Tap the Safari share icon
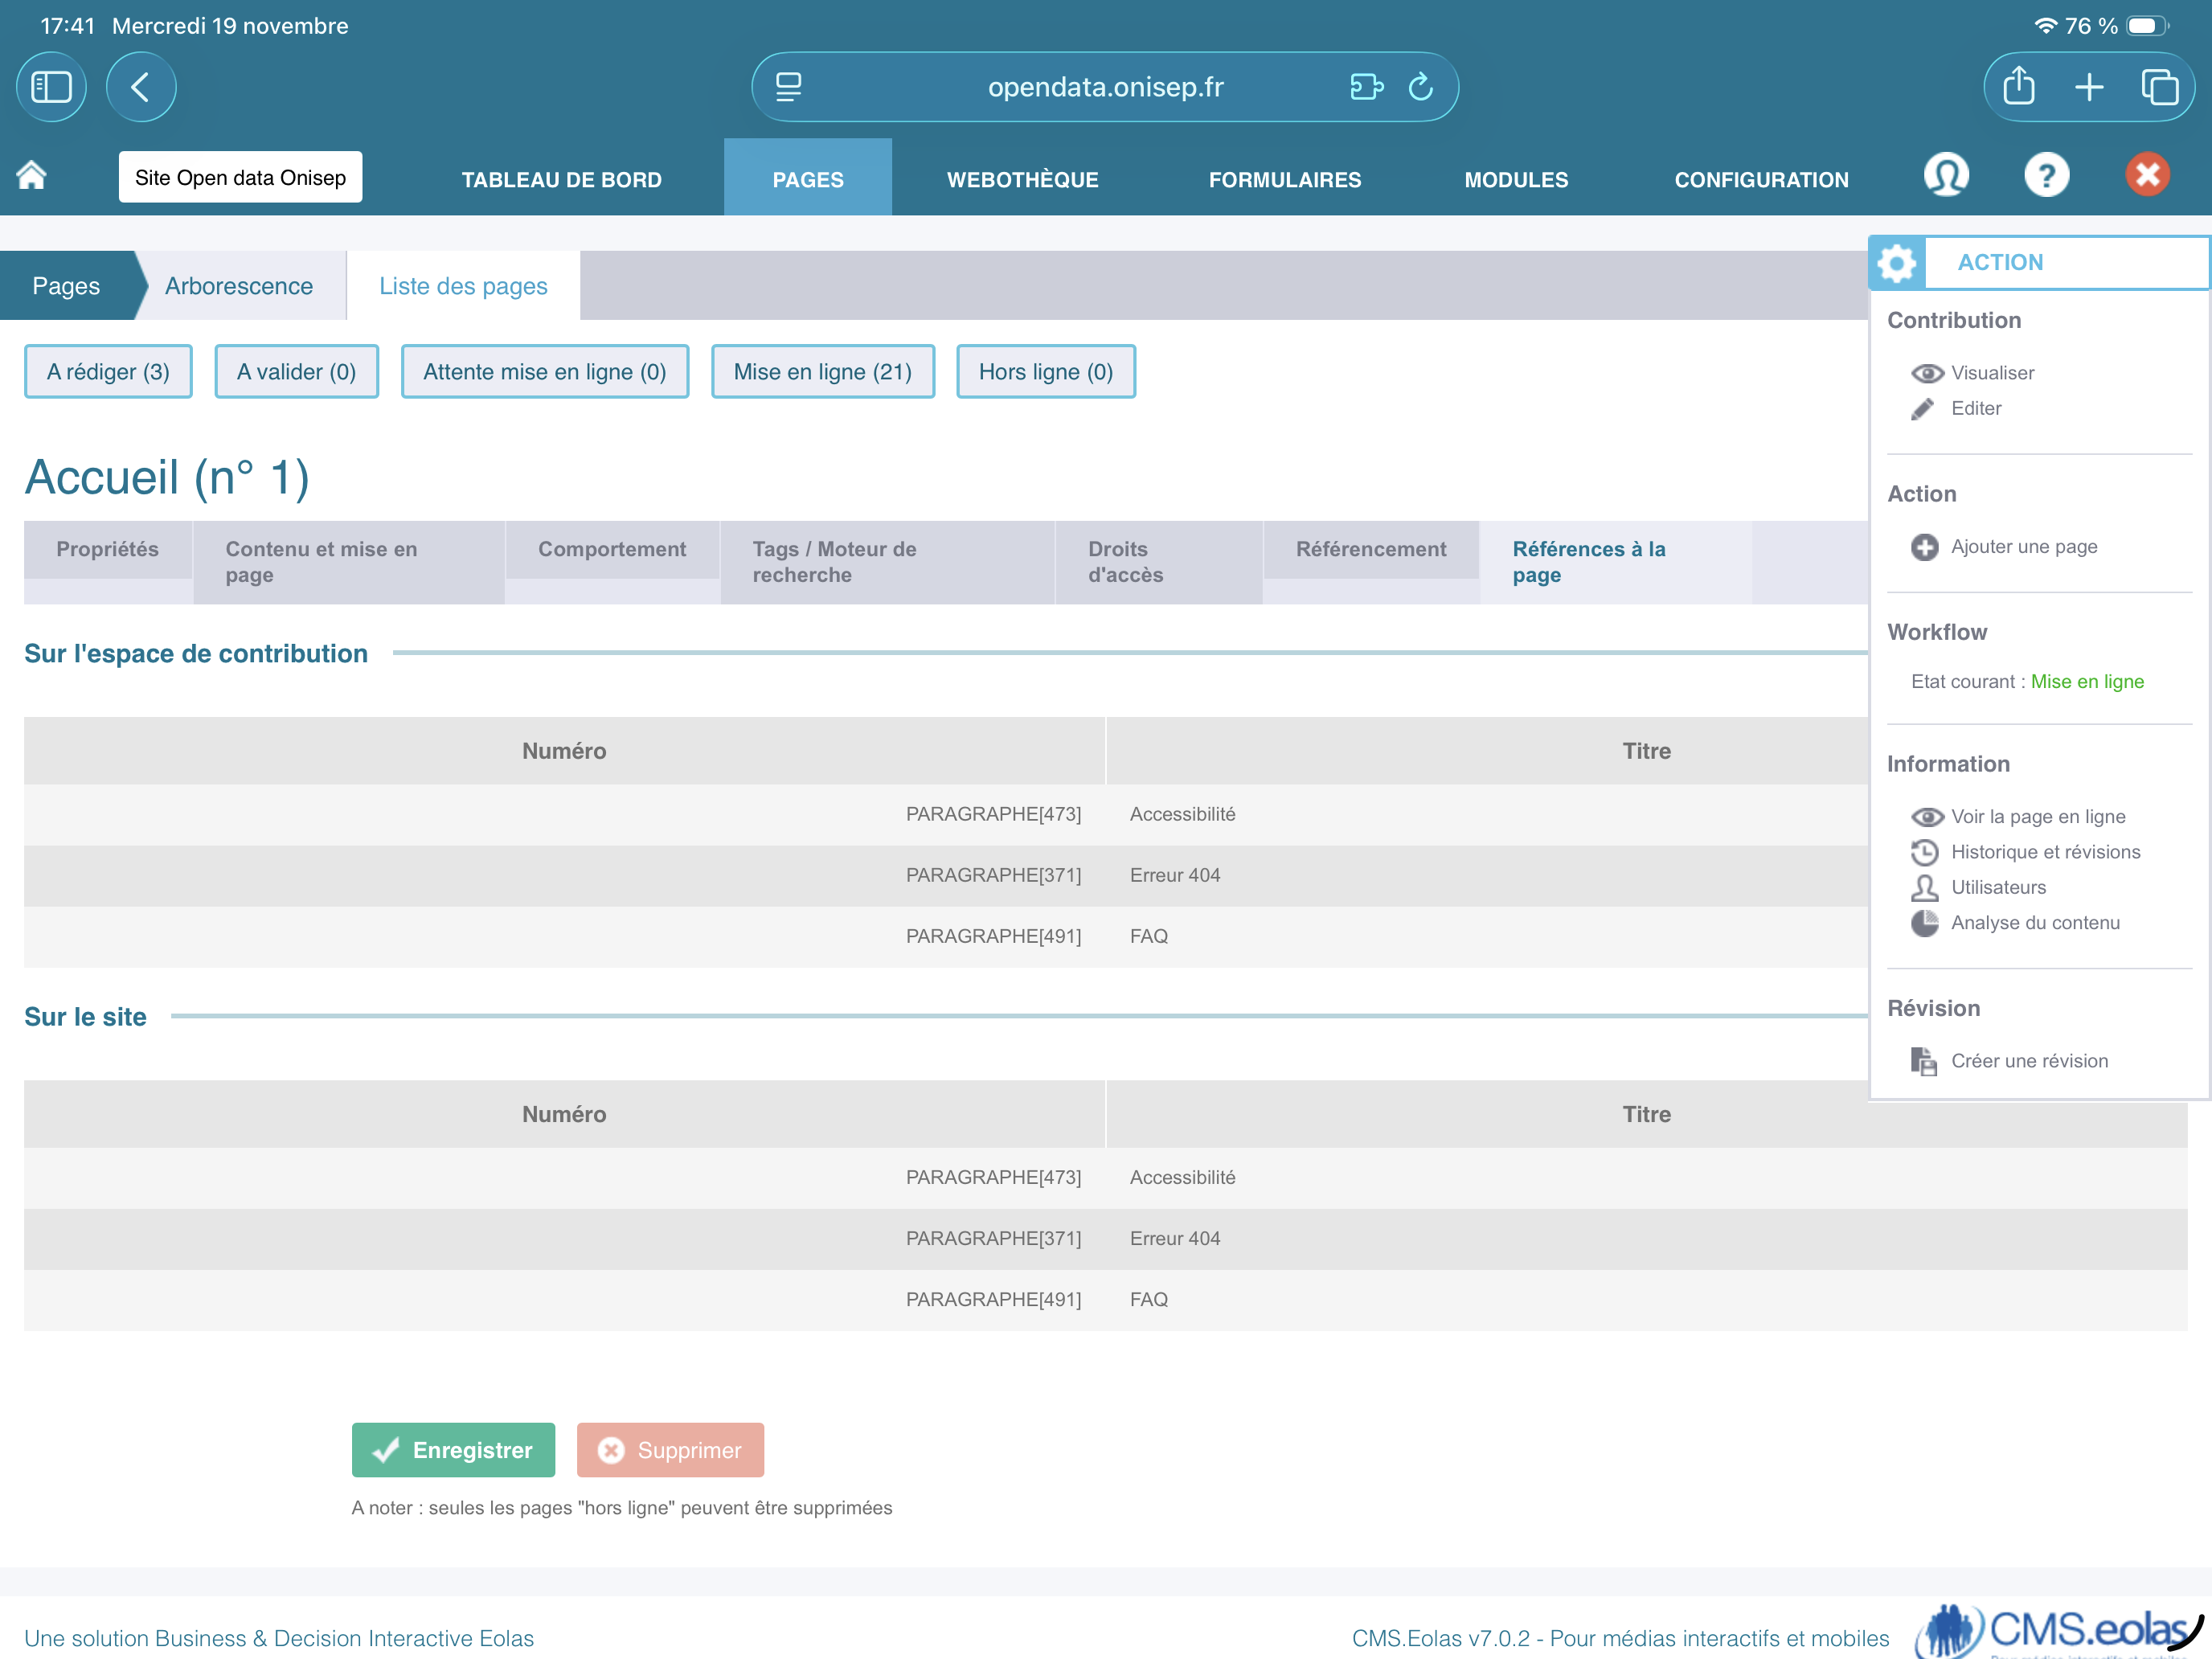Viewport: 2212px width, 1659px height. (x=2018, y=88)
